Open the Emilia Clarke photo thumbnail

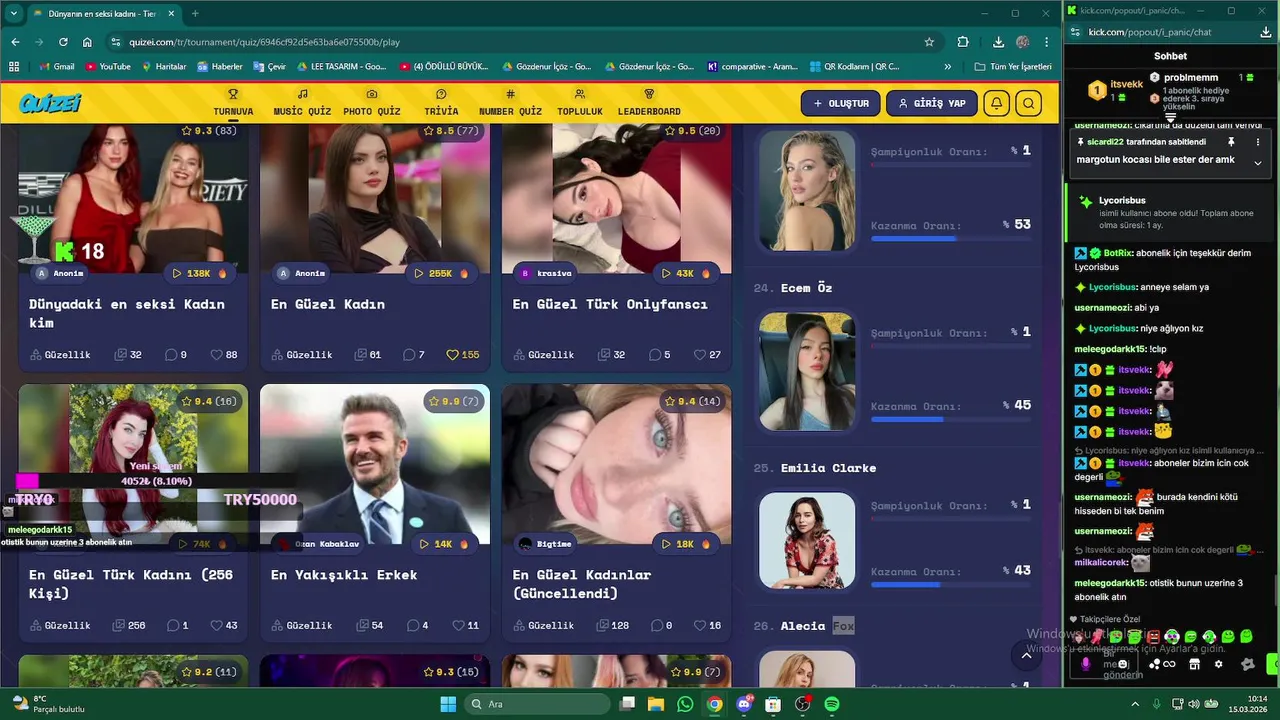pyautogui.click(x=807, y=540)
